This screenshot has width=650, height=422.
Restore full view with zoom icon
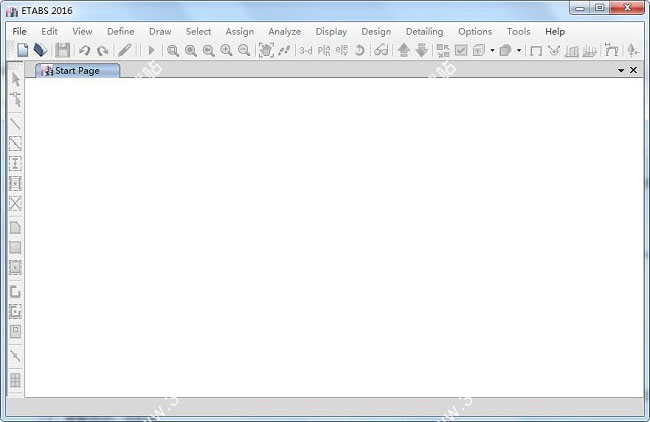pyautogui.click(x=191, y=50)
